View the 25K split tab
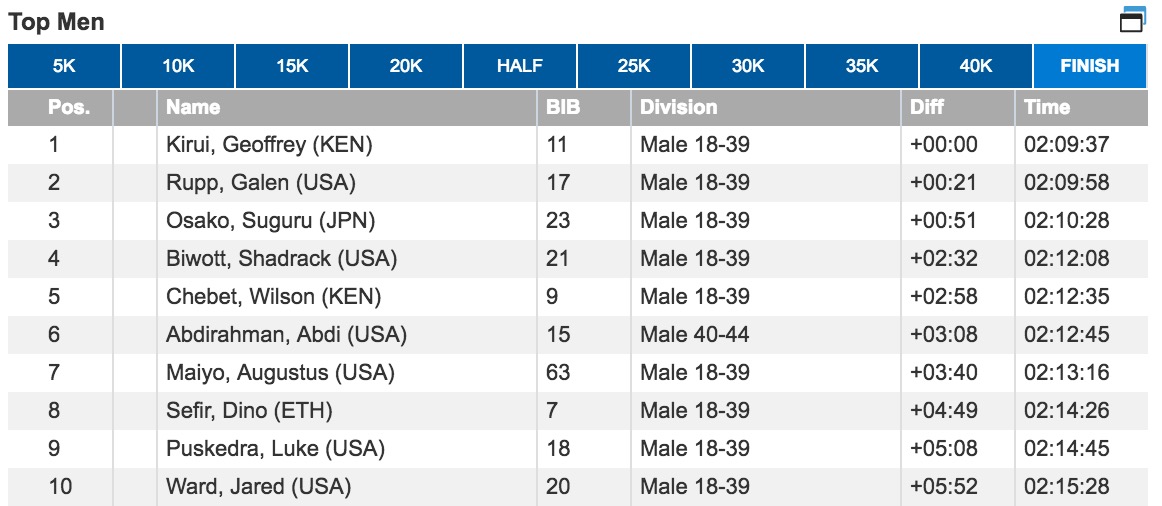 [x=634, y=66]
